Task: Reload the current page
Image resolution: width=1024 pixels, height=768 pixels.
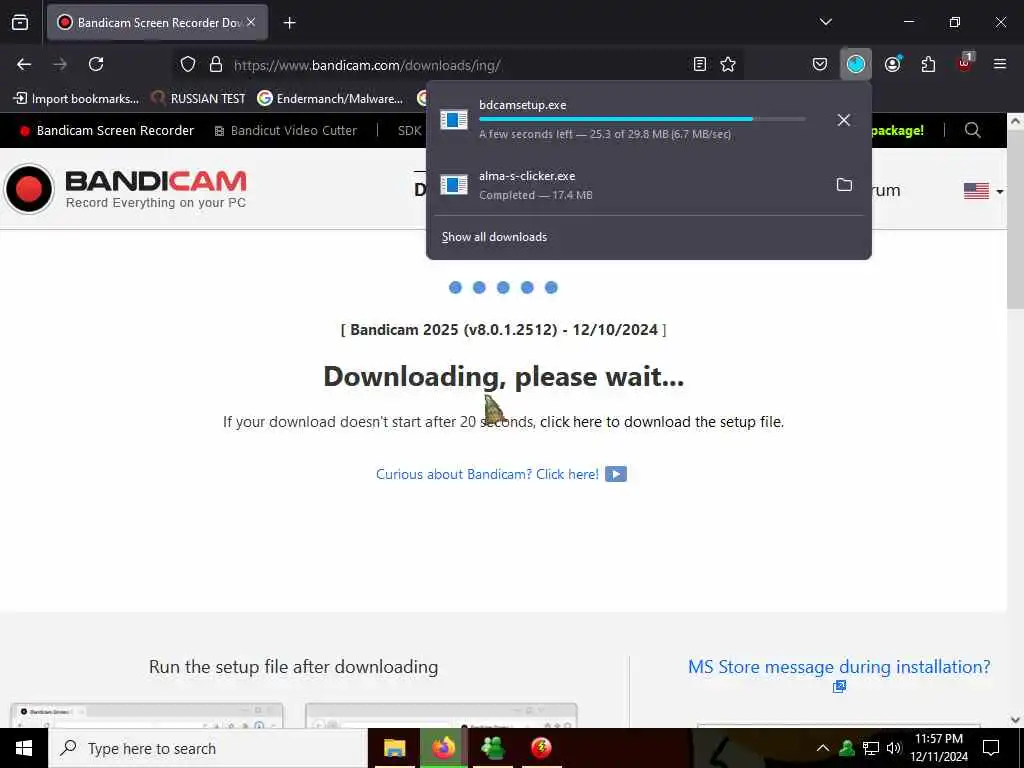Action: pos(96,64)
